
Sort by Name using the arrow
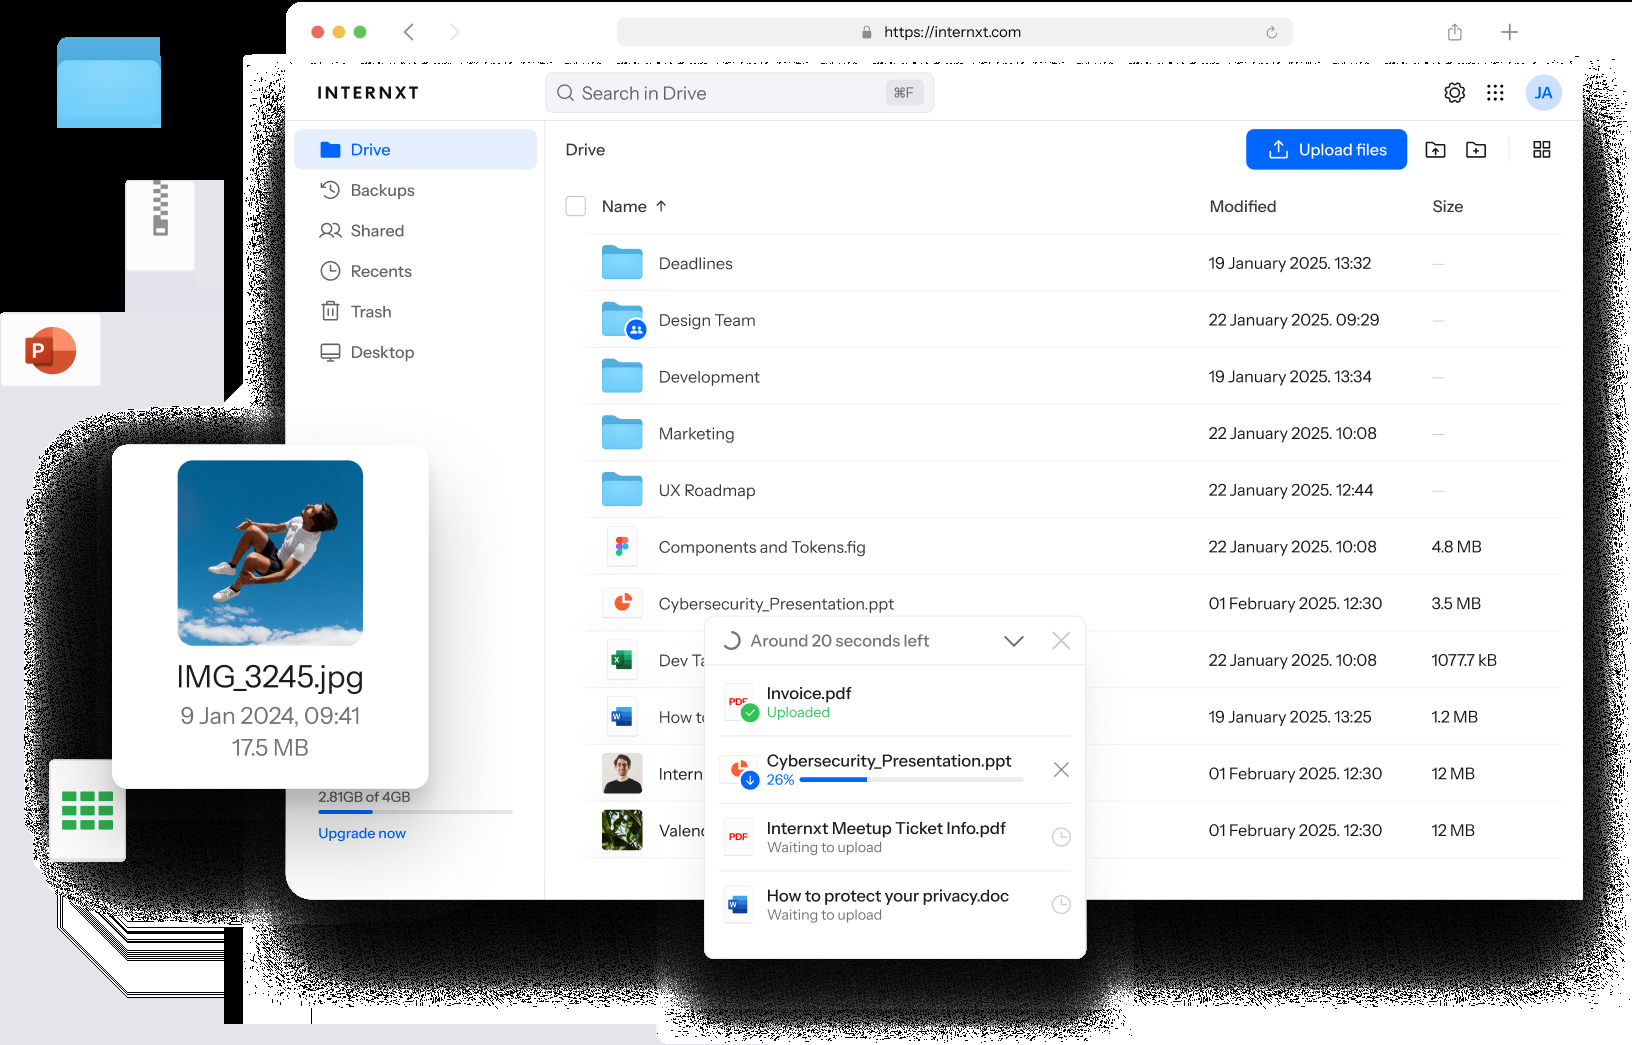pyautogui.click(x=661, y=206)
